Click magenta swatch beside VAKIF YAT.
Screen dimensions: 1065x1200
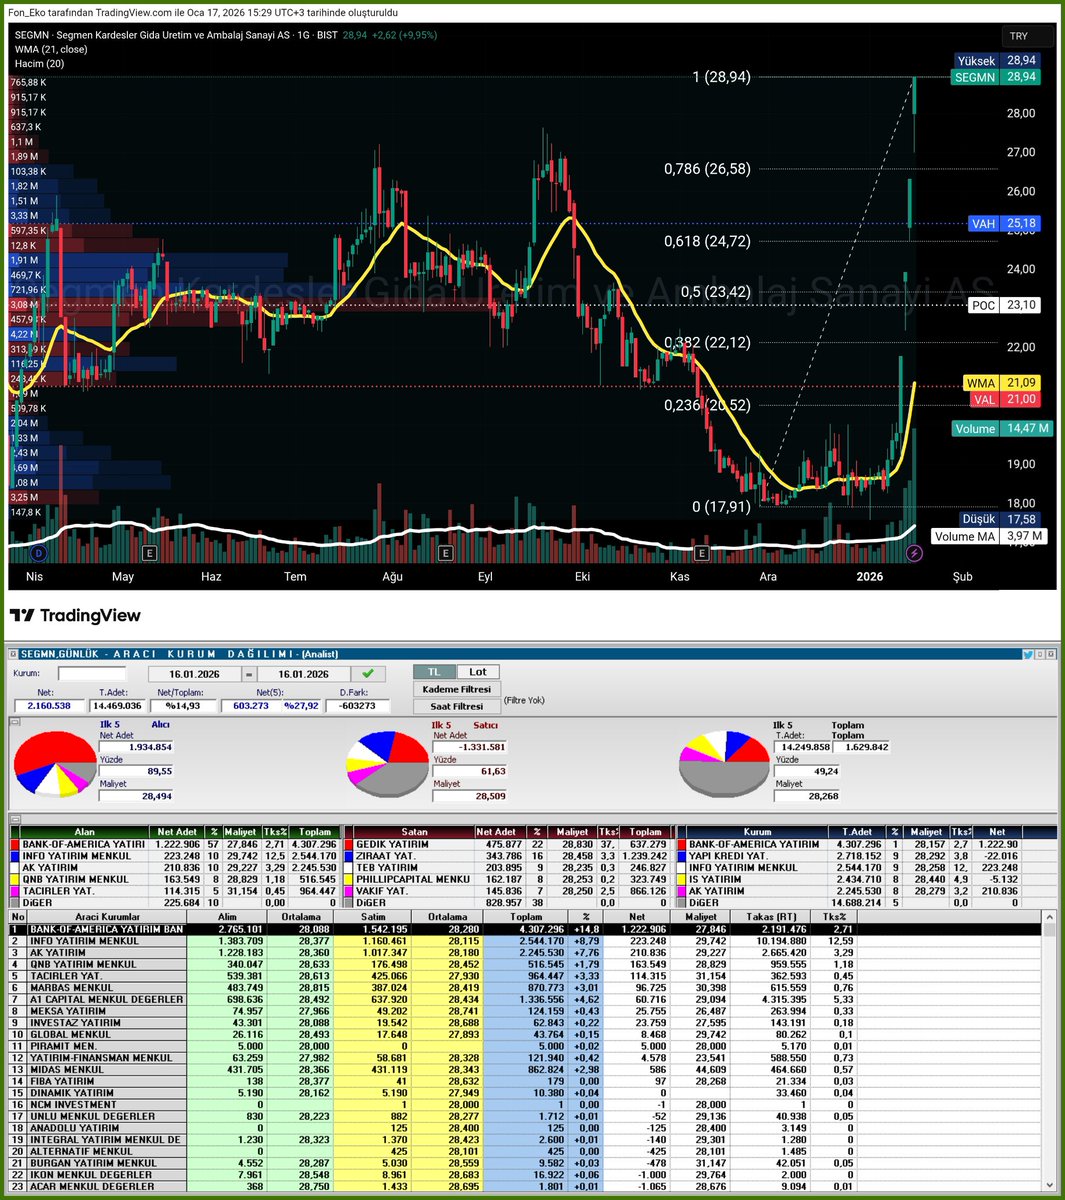click(x=348, y=891)
